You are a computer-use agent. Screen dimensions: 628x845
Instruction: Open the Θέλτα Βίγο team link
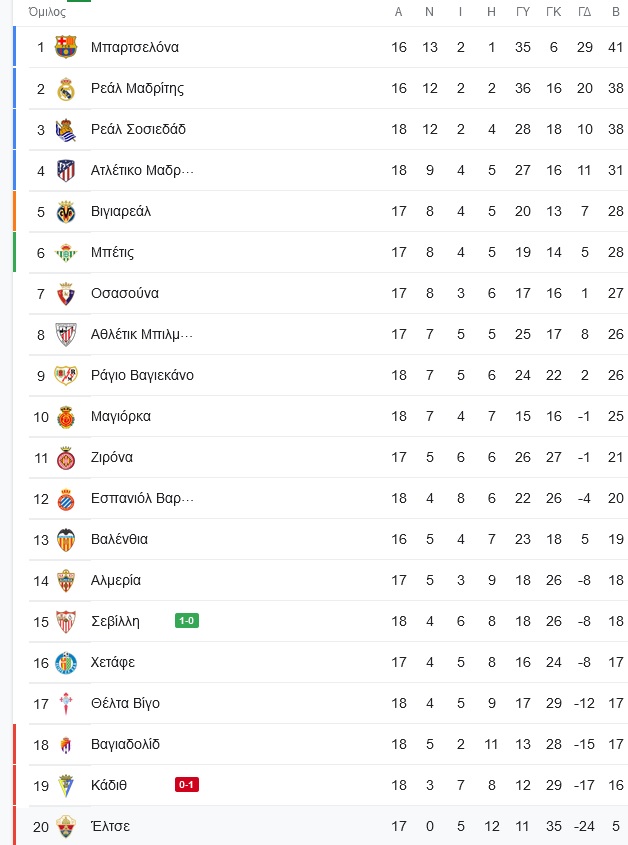[125, 703]
